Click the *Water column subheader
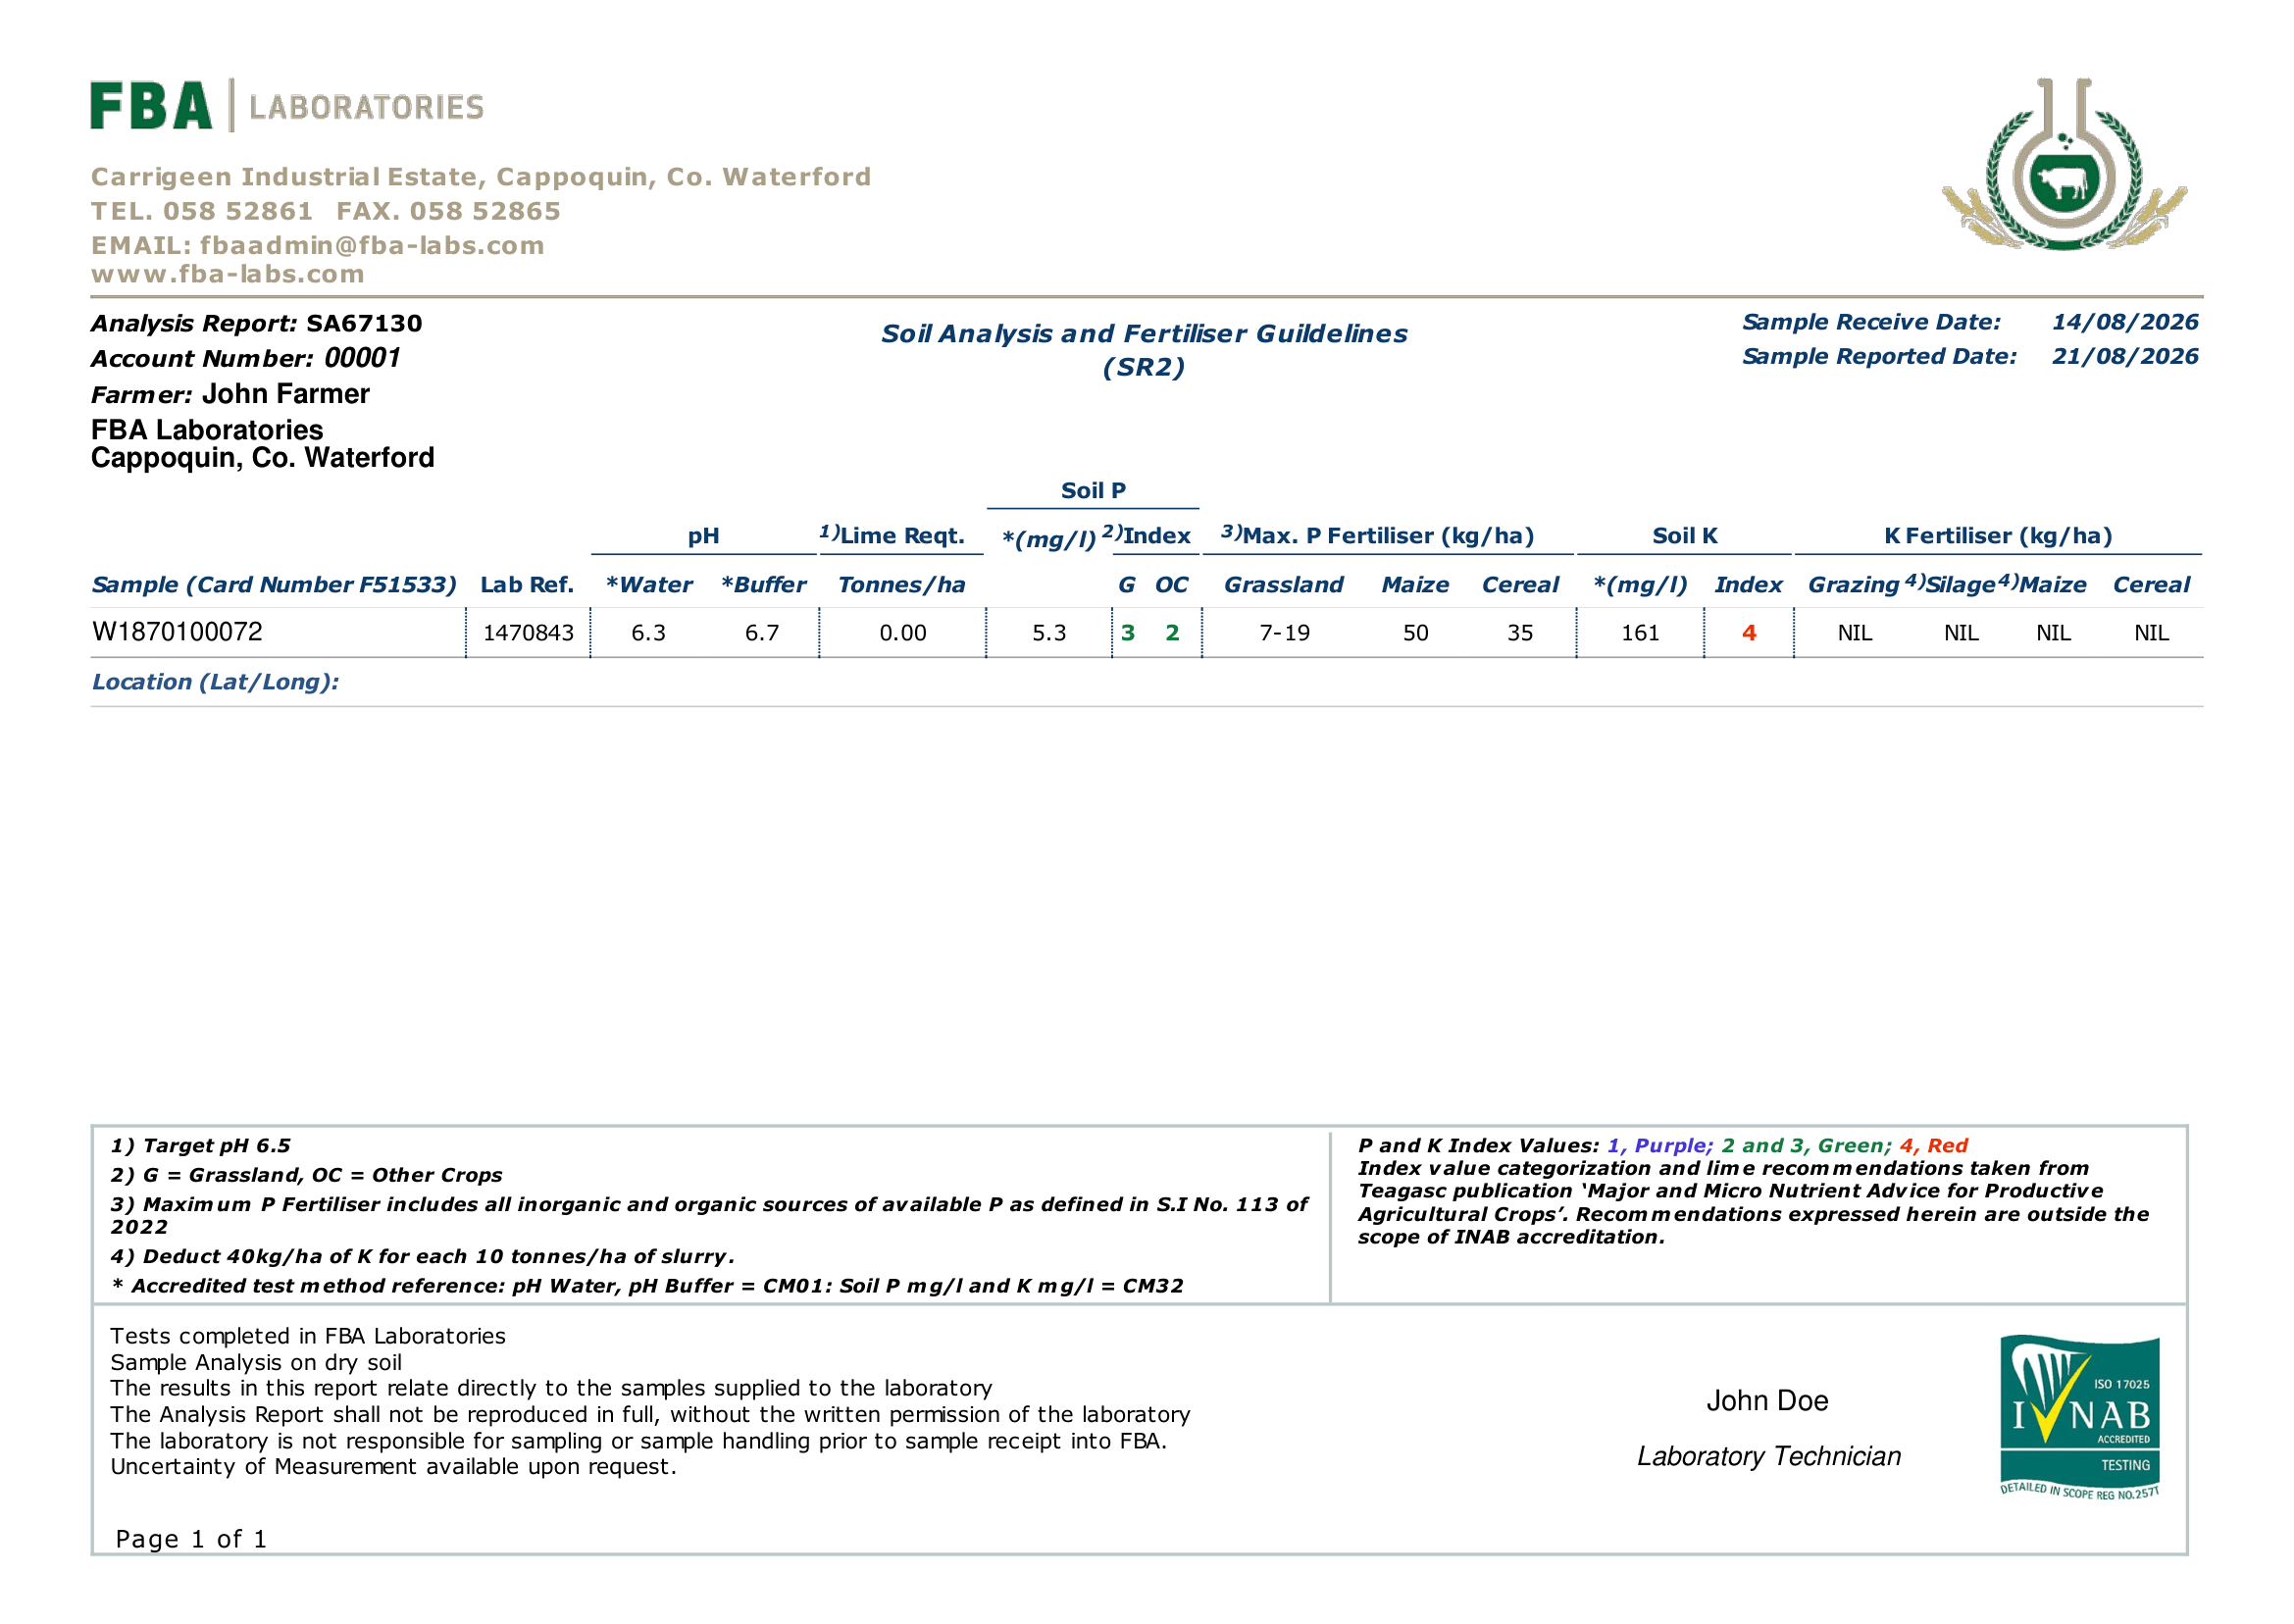Screen dimensions: 2294x1624 [x=649, y=585]
